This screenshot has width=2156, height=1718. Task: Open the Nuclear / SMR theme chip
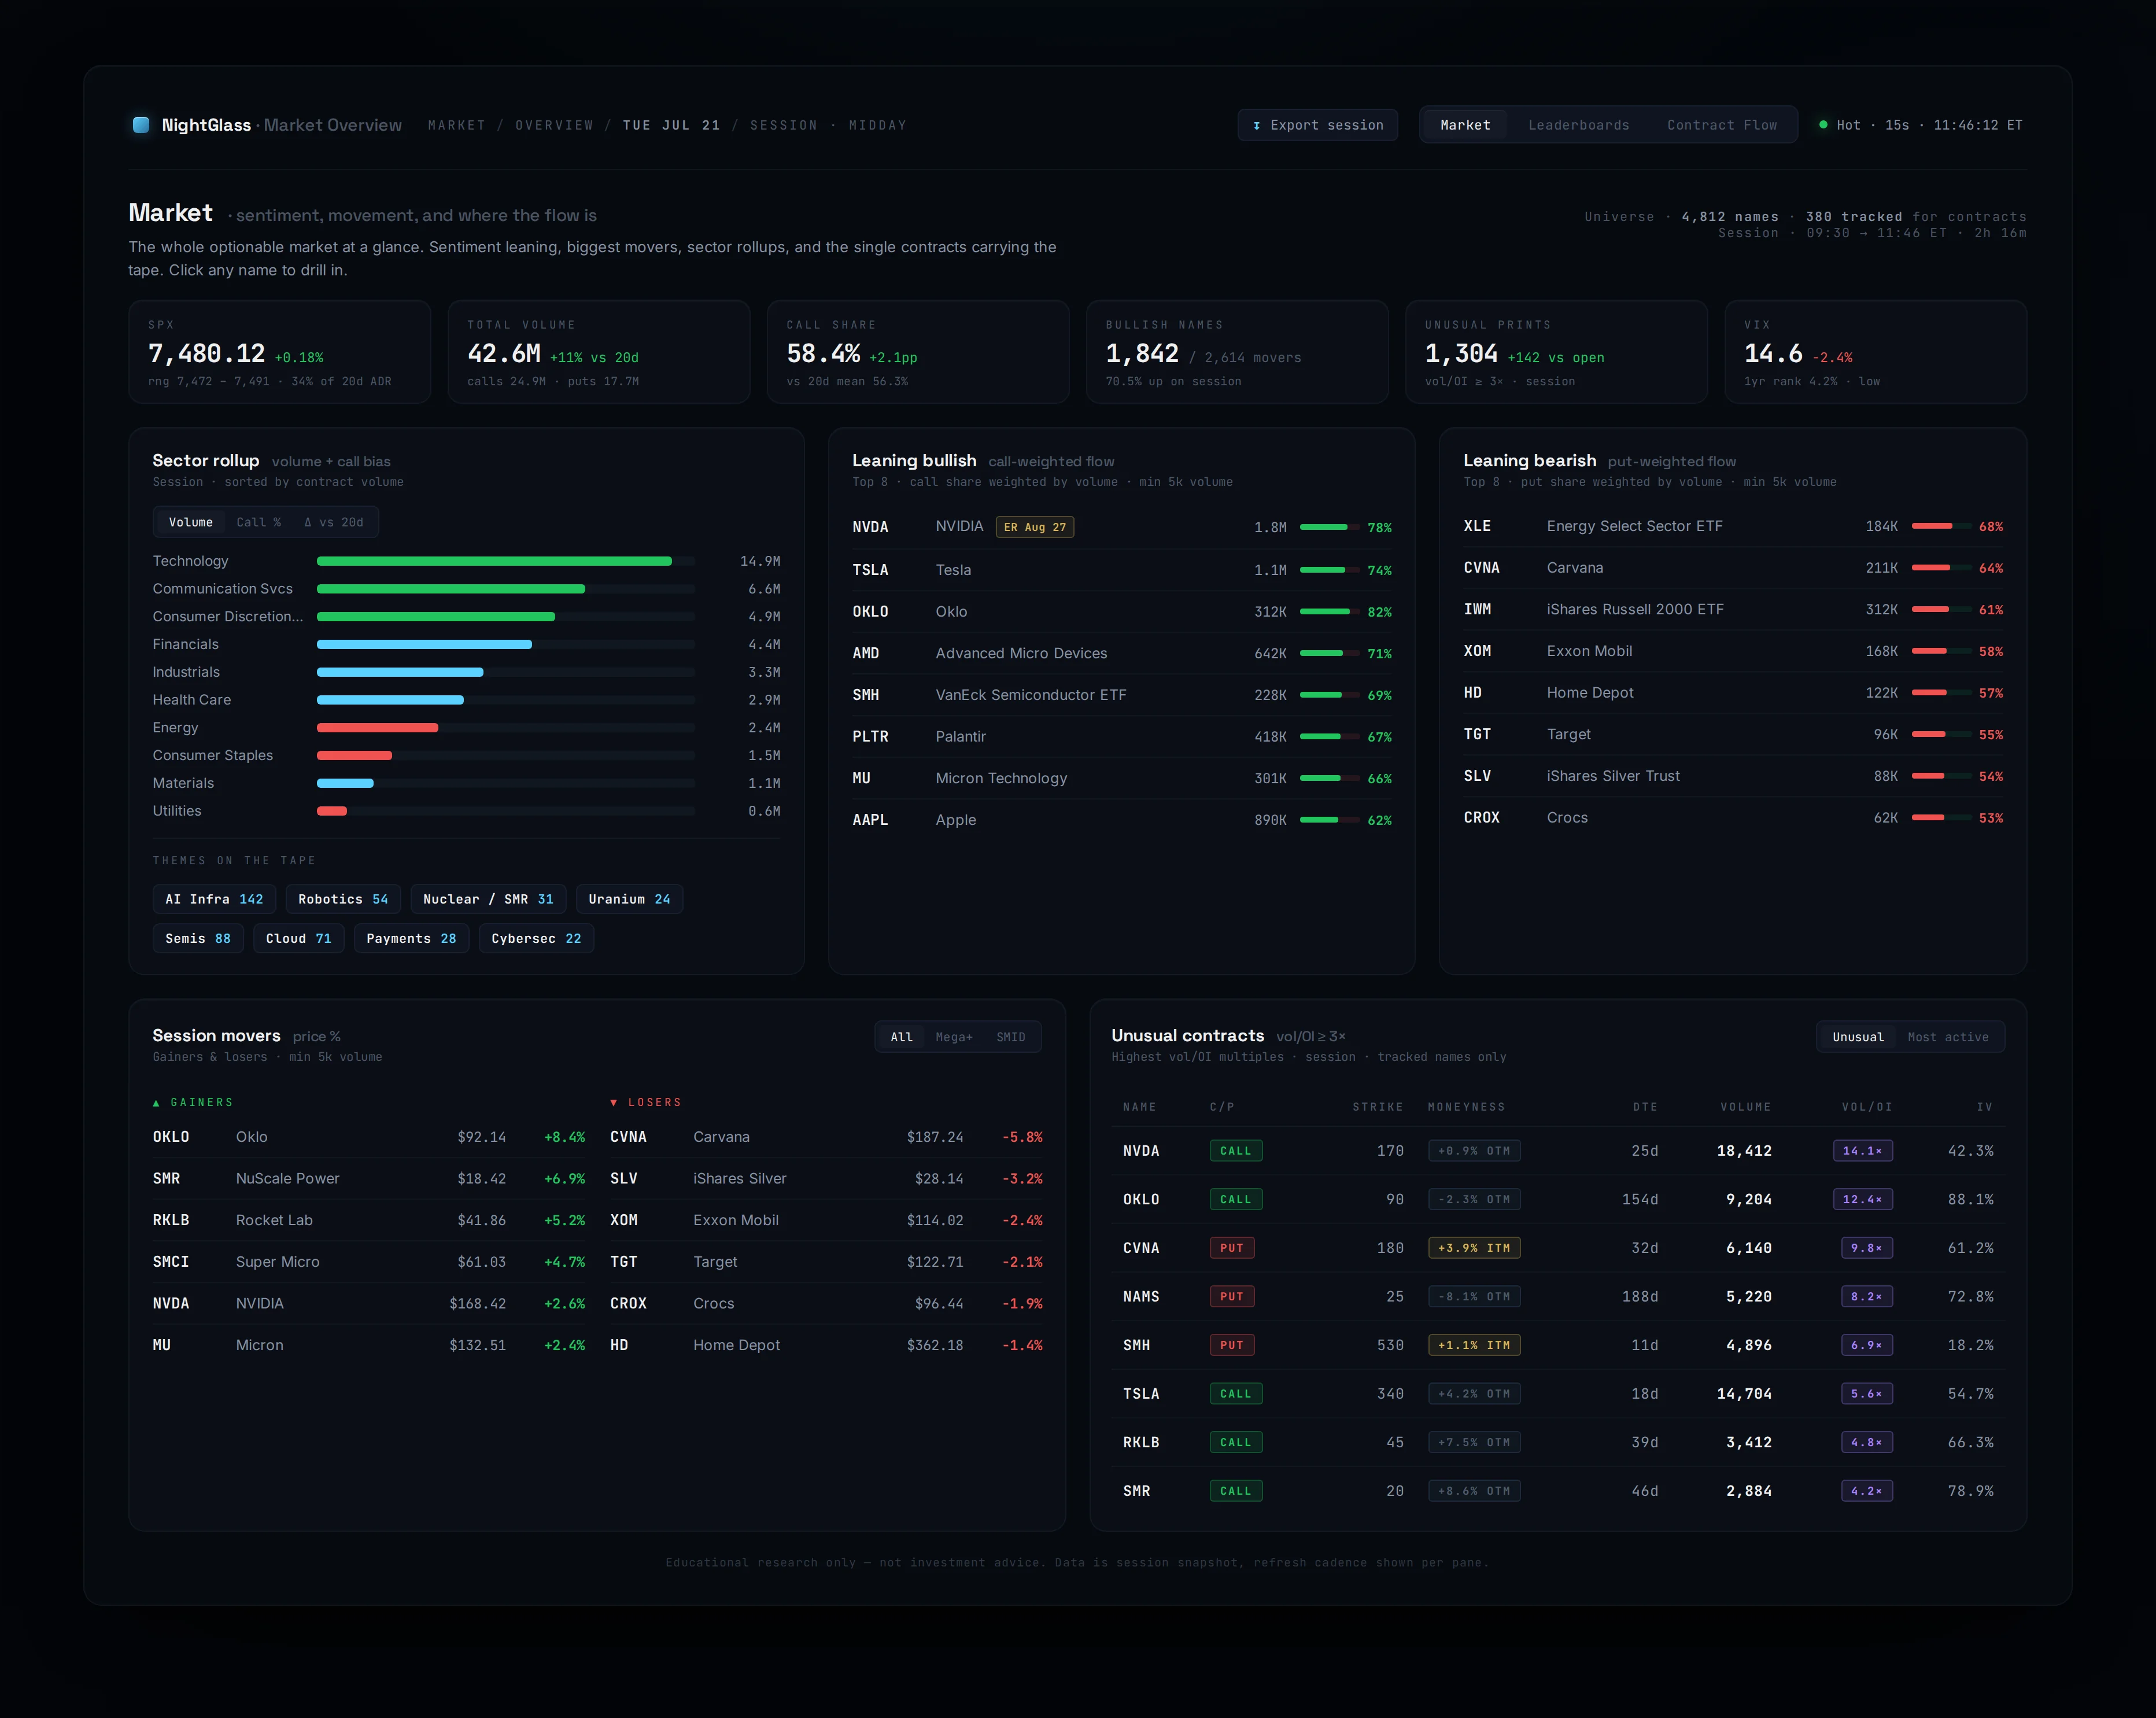click(x=488, y=899)
